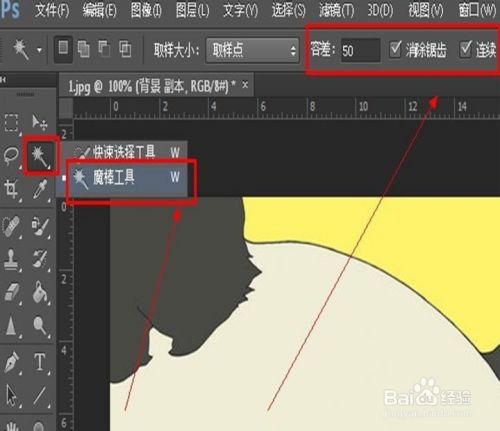Select the Clone Stamp tool

point(11,259)
